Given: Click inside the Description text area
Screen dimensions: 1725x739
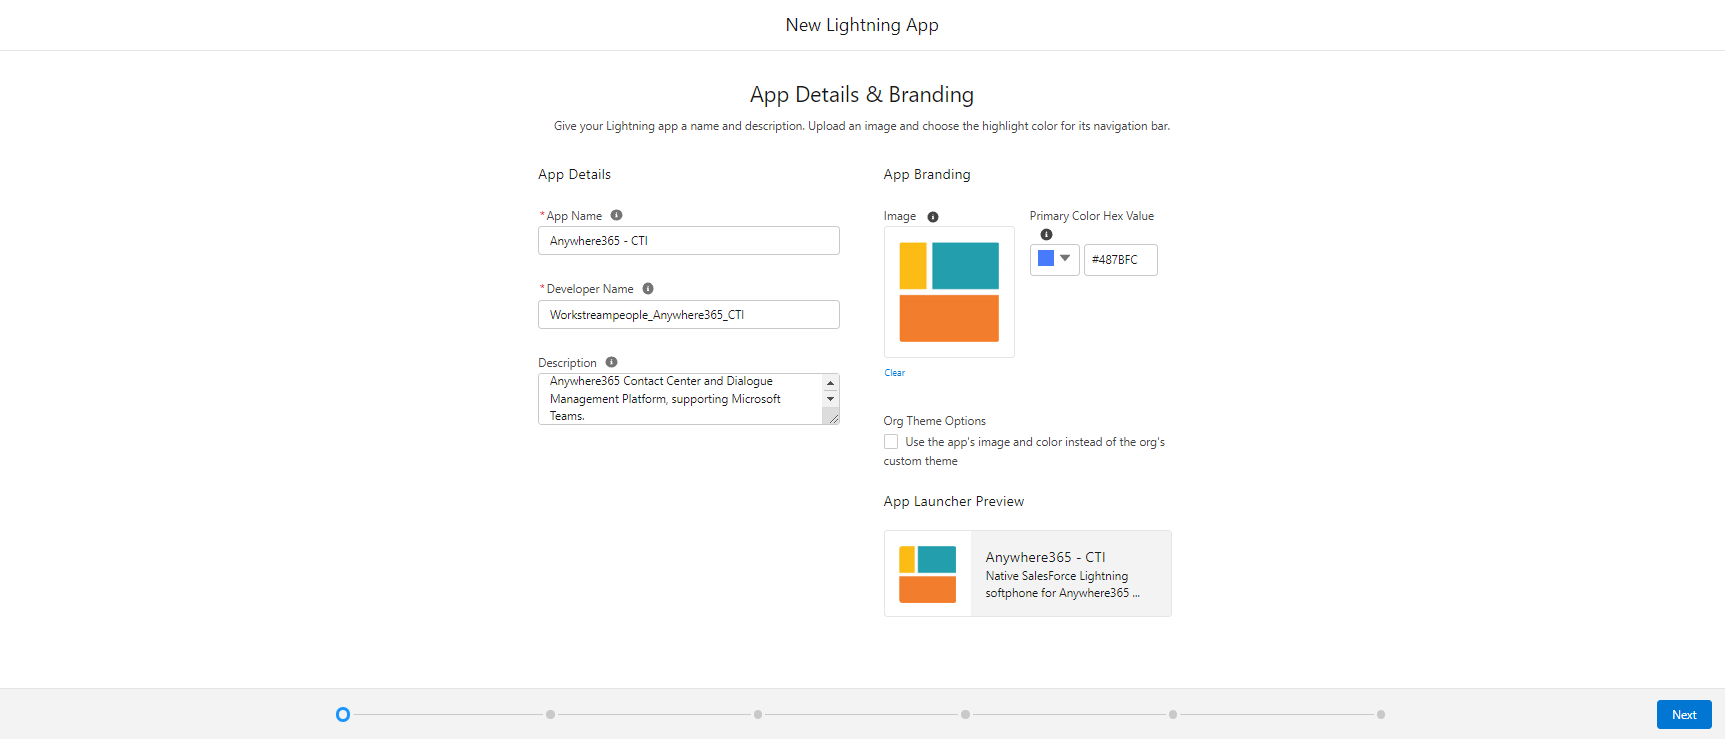Looking at the screenshot, I should click(x=680, y=399).
